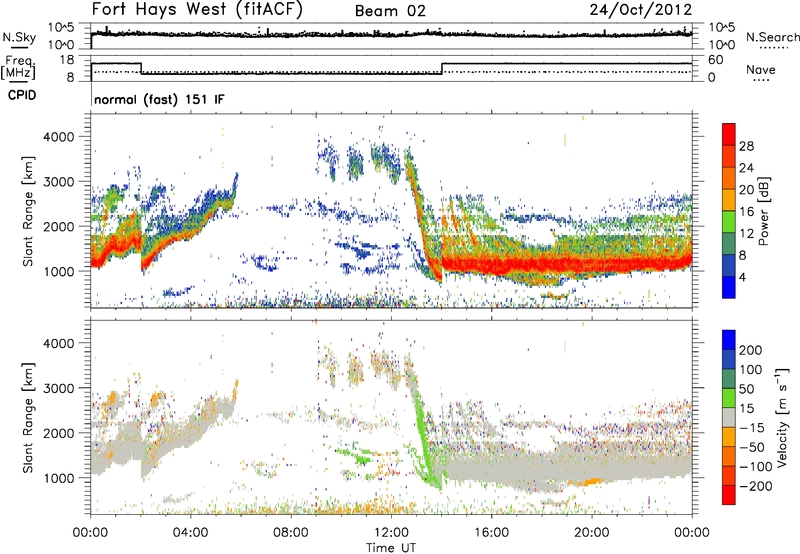Click the '200' velocity colorbar tick
Screen dimensions: 800x554
(751, 350)
